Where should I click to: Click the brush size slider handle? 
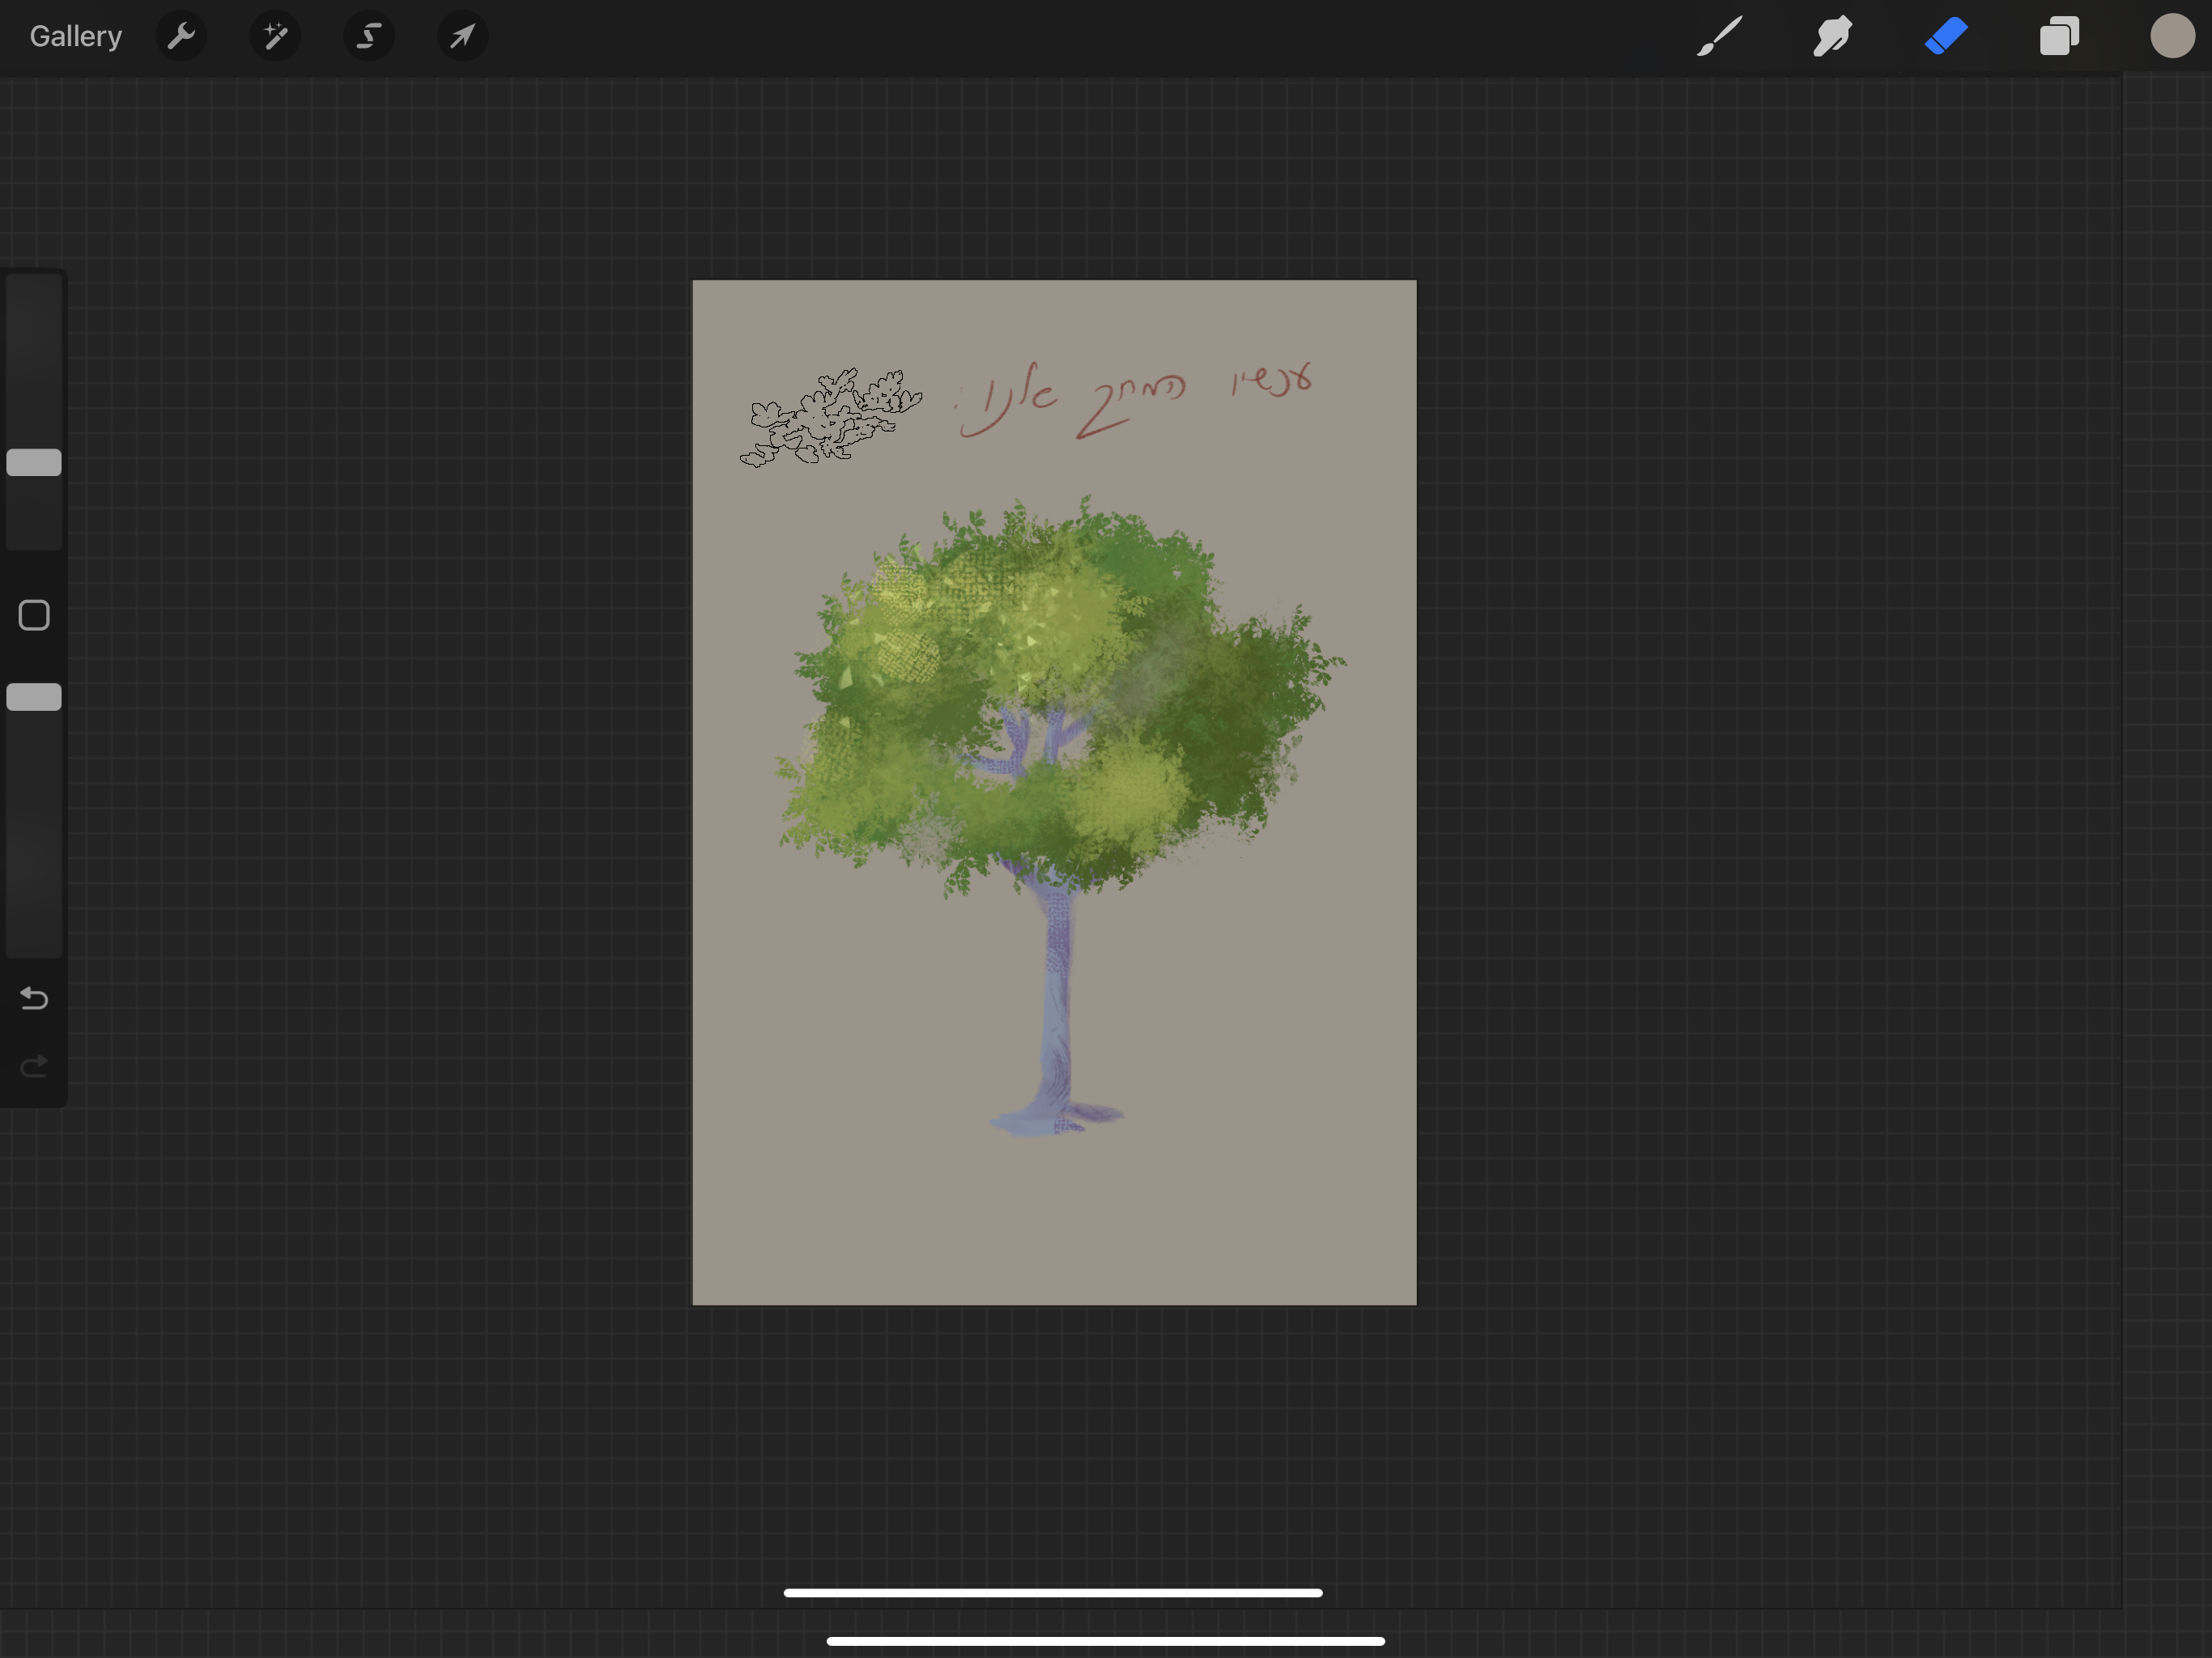coord(34,462)
